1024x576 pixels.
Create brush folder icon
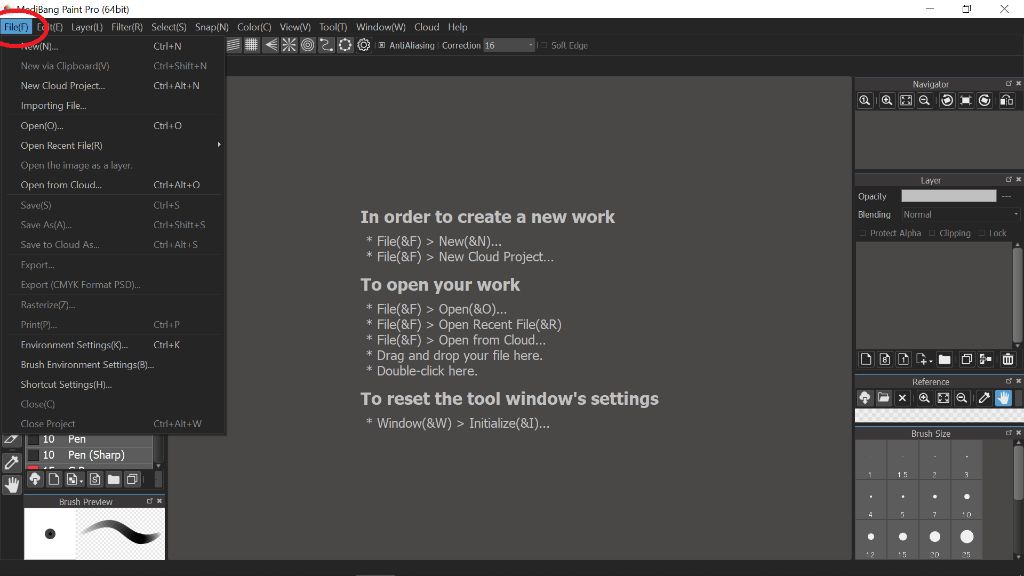(x=114, y=479)
